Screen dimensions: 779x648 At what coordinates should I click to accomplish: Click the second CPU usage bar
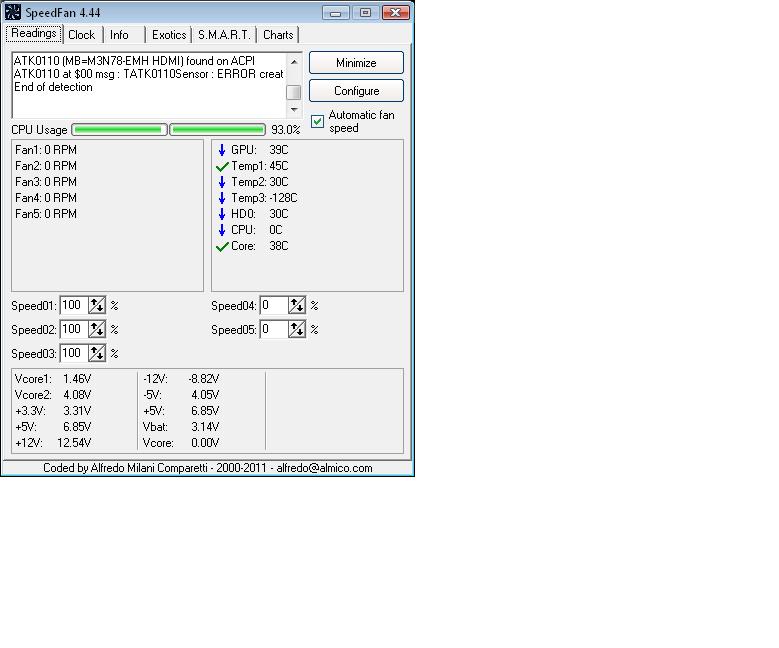(x=218, y=130)
